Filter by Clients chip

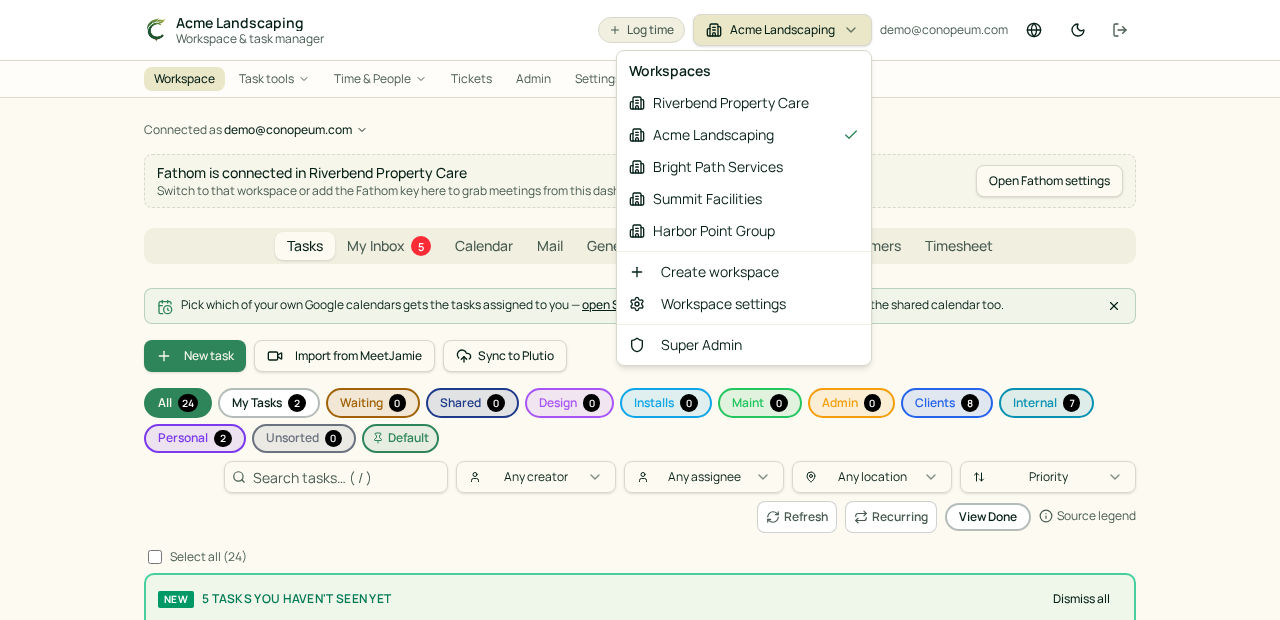point(947,403)
